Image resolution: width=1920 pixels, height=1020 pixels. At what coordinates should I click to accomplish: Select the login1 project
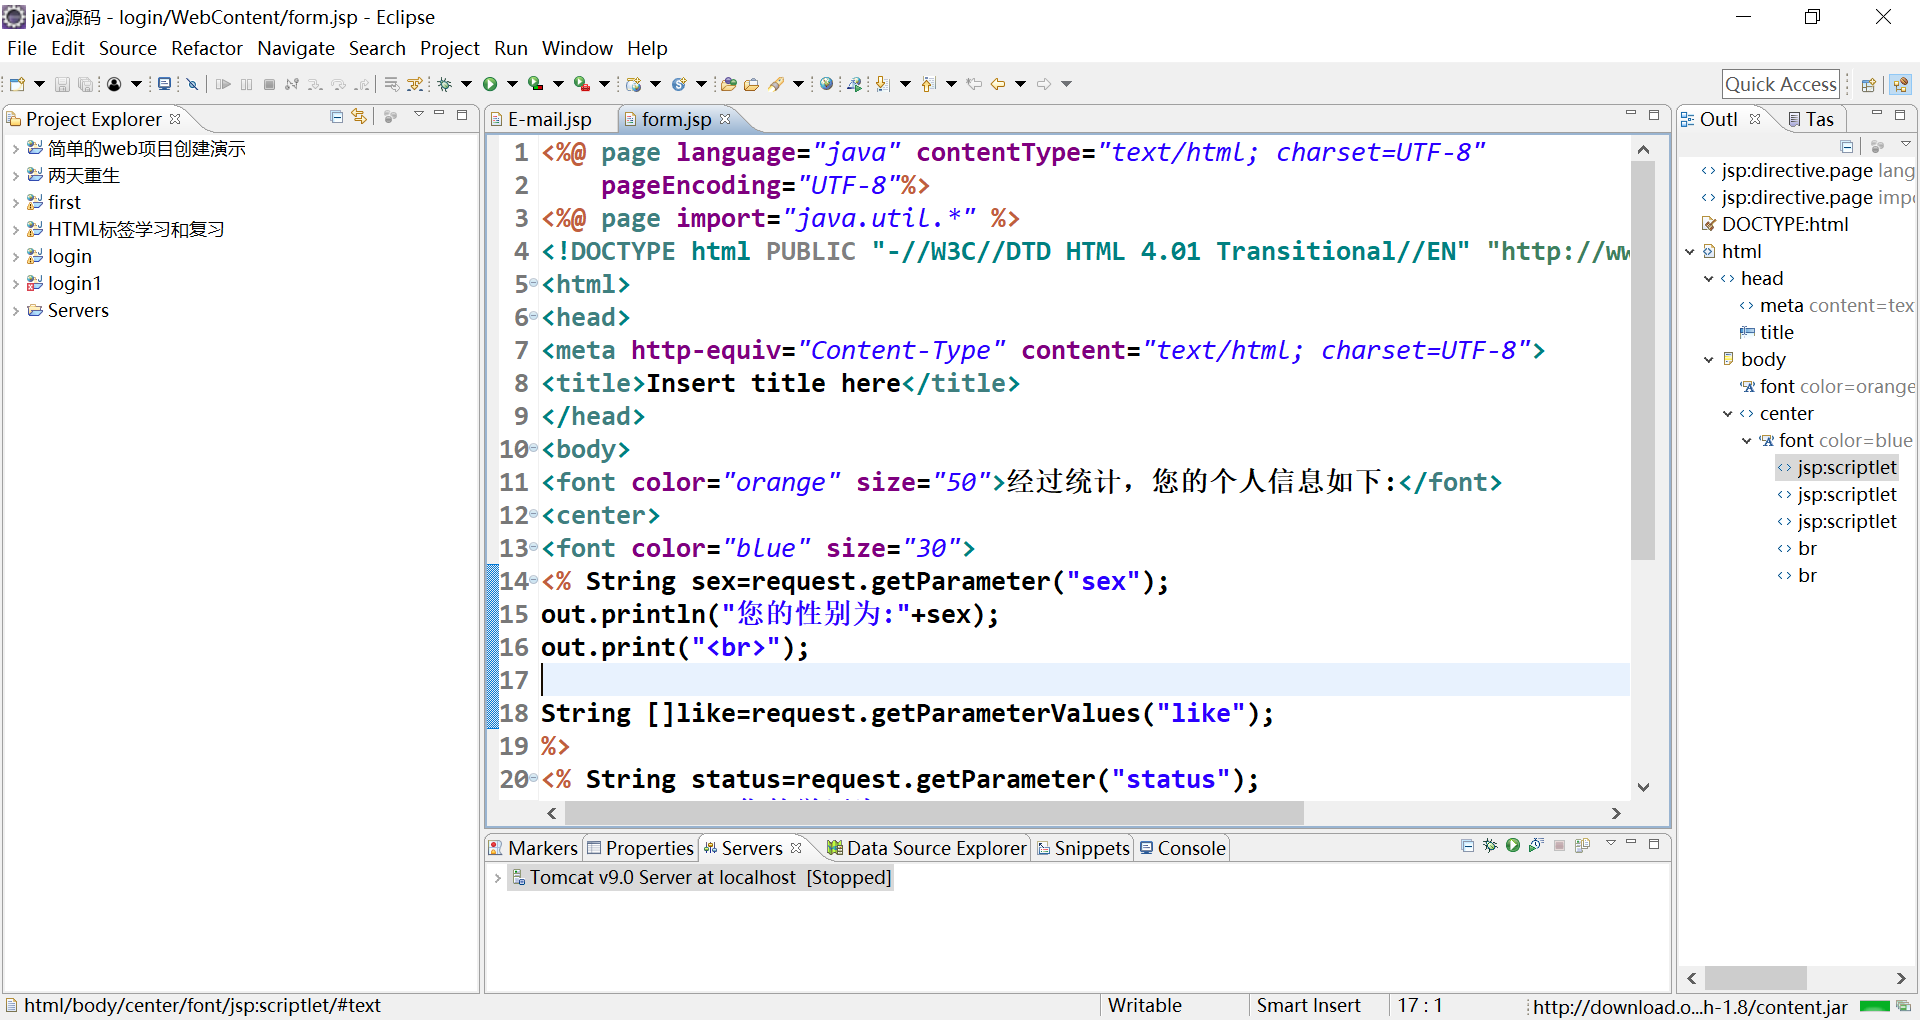74,284
